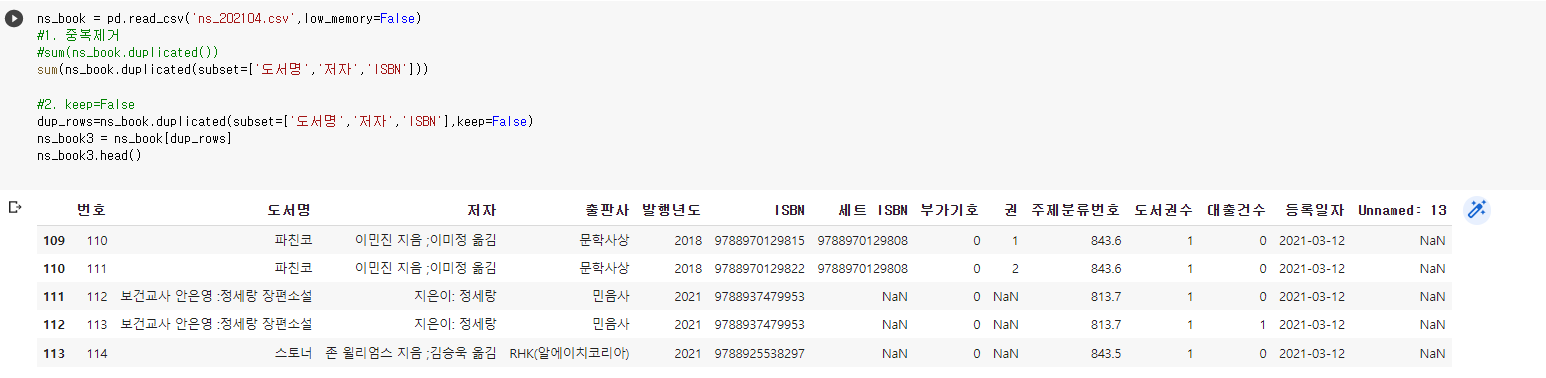1546x378 pixels.
Task: Click the pd.read_csv code line
Action: 228,19
